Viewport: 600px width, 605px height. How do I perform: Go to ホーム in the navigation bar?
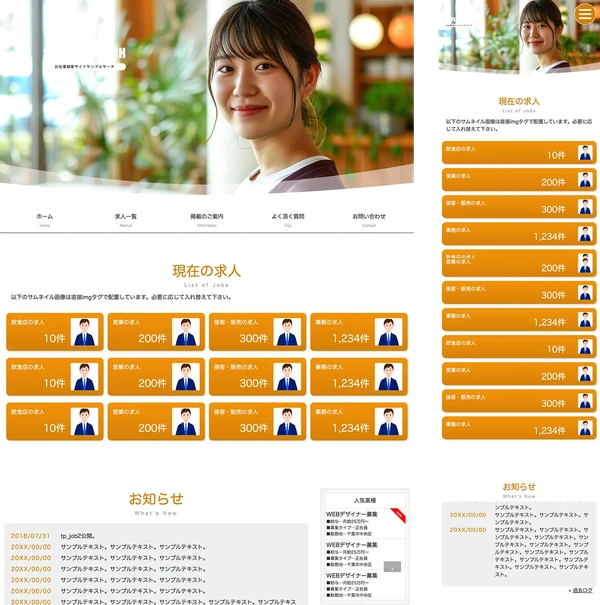[x=45, y=220]
